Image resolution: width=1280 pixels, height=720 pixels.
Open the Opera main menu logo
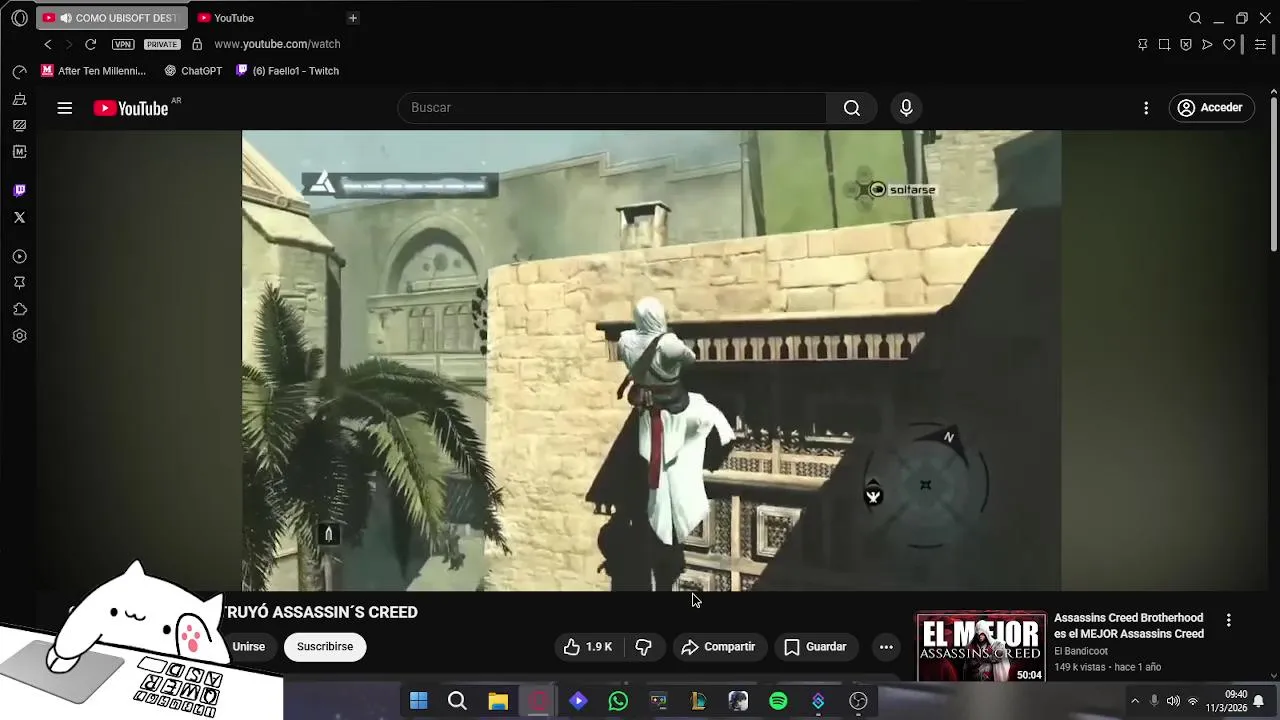coord(19,18)
